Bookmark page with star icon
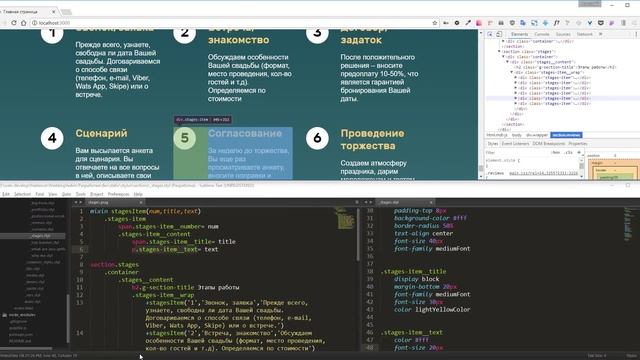Image resolution: width=640 pixels, height=360 pixels. 435,23
